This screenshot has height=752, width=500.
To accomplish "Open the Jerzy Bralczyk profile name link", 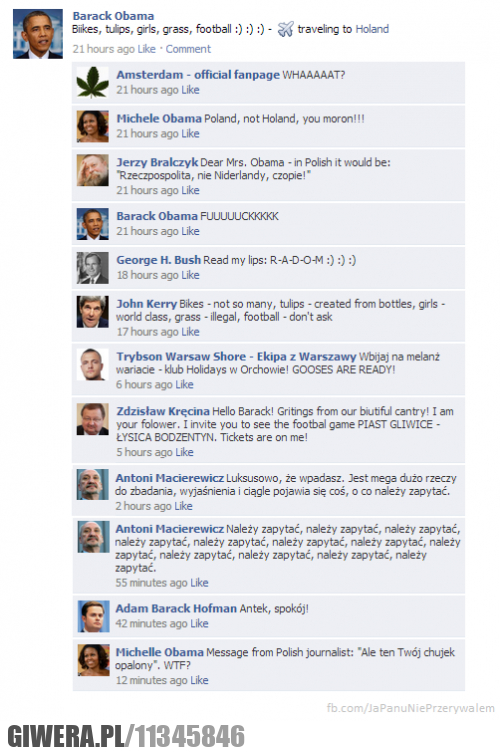I will pos(157,162).
